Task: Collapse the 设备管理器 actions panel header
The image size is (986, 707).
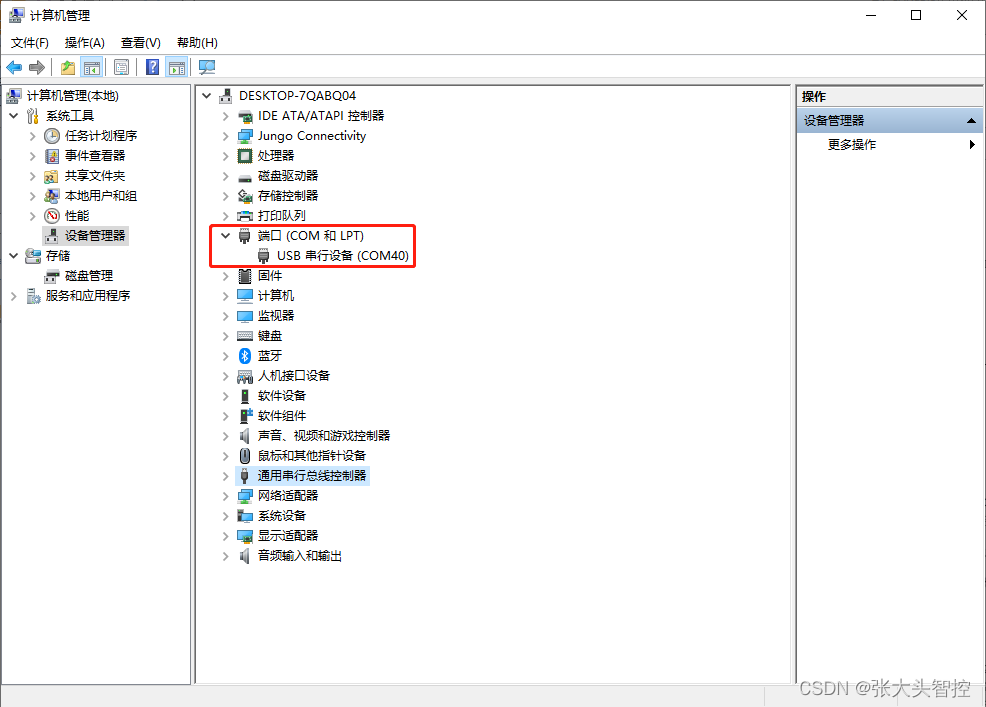Action: pyautogui.click(x=970, y=119)
